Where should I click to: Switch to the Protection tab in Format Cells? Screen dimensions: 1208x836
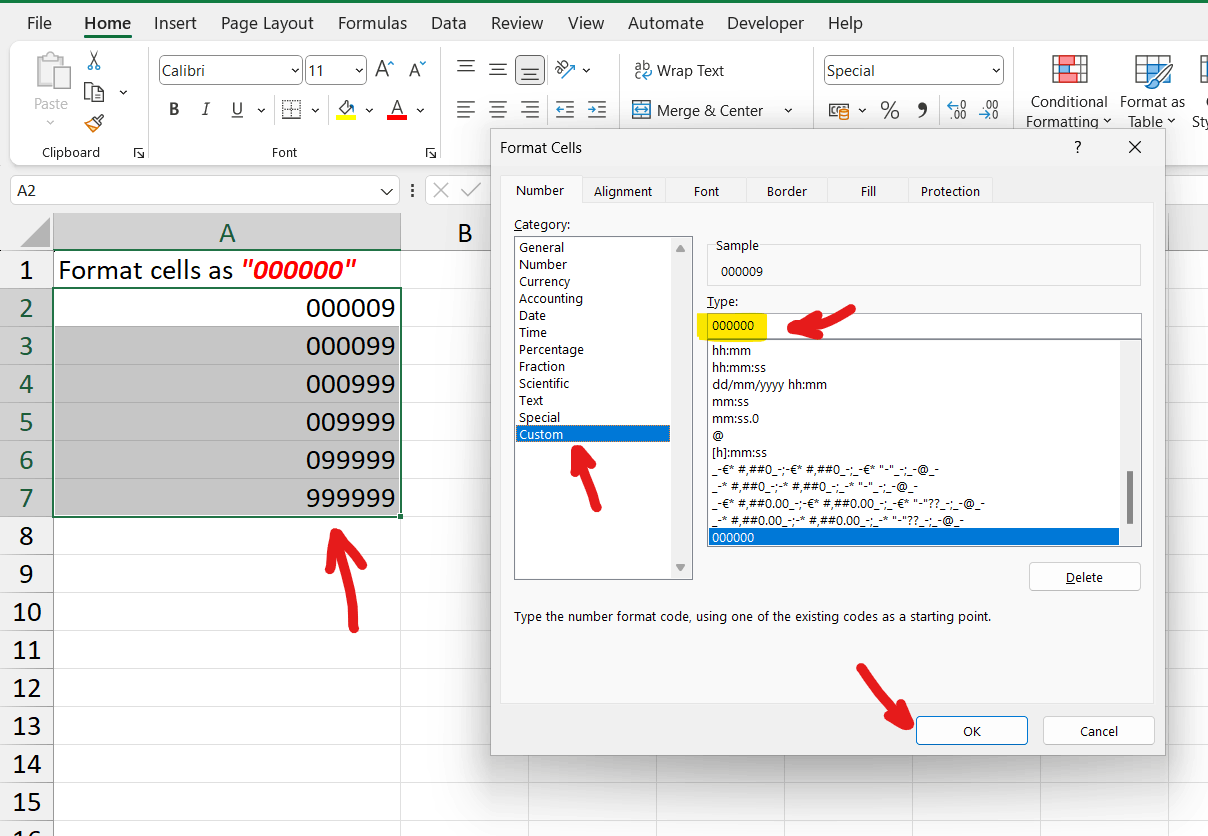(x=950, y=191)
